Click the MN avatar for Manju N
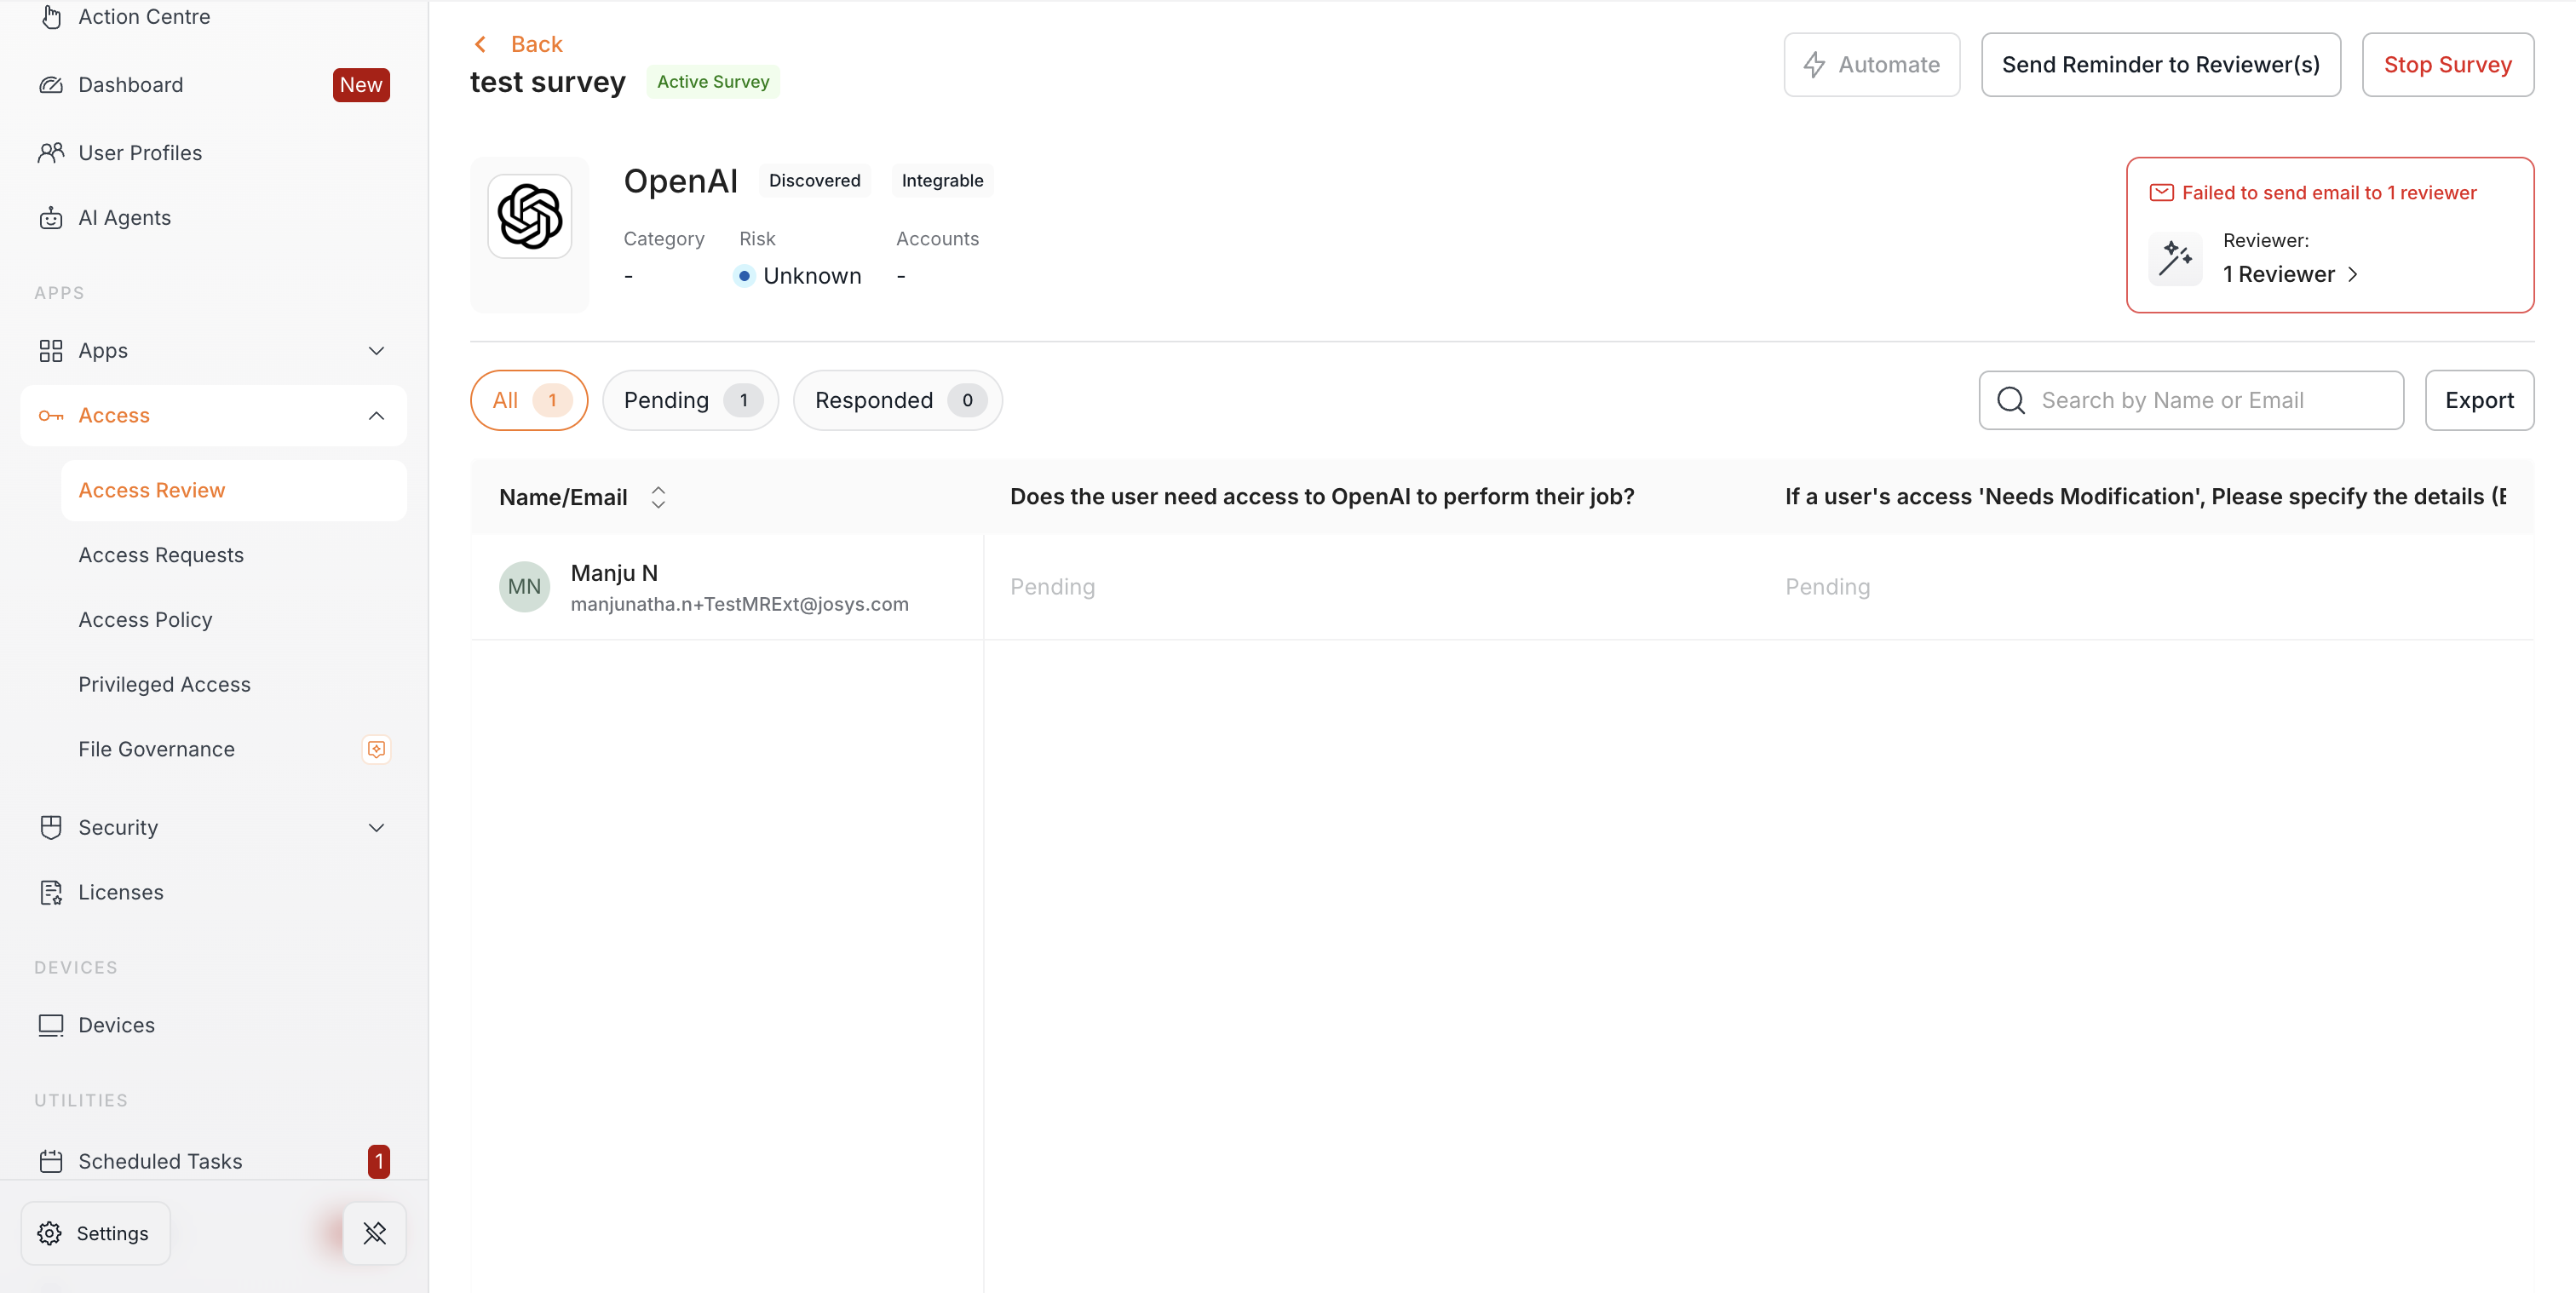 point(524,587)
